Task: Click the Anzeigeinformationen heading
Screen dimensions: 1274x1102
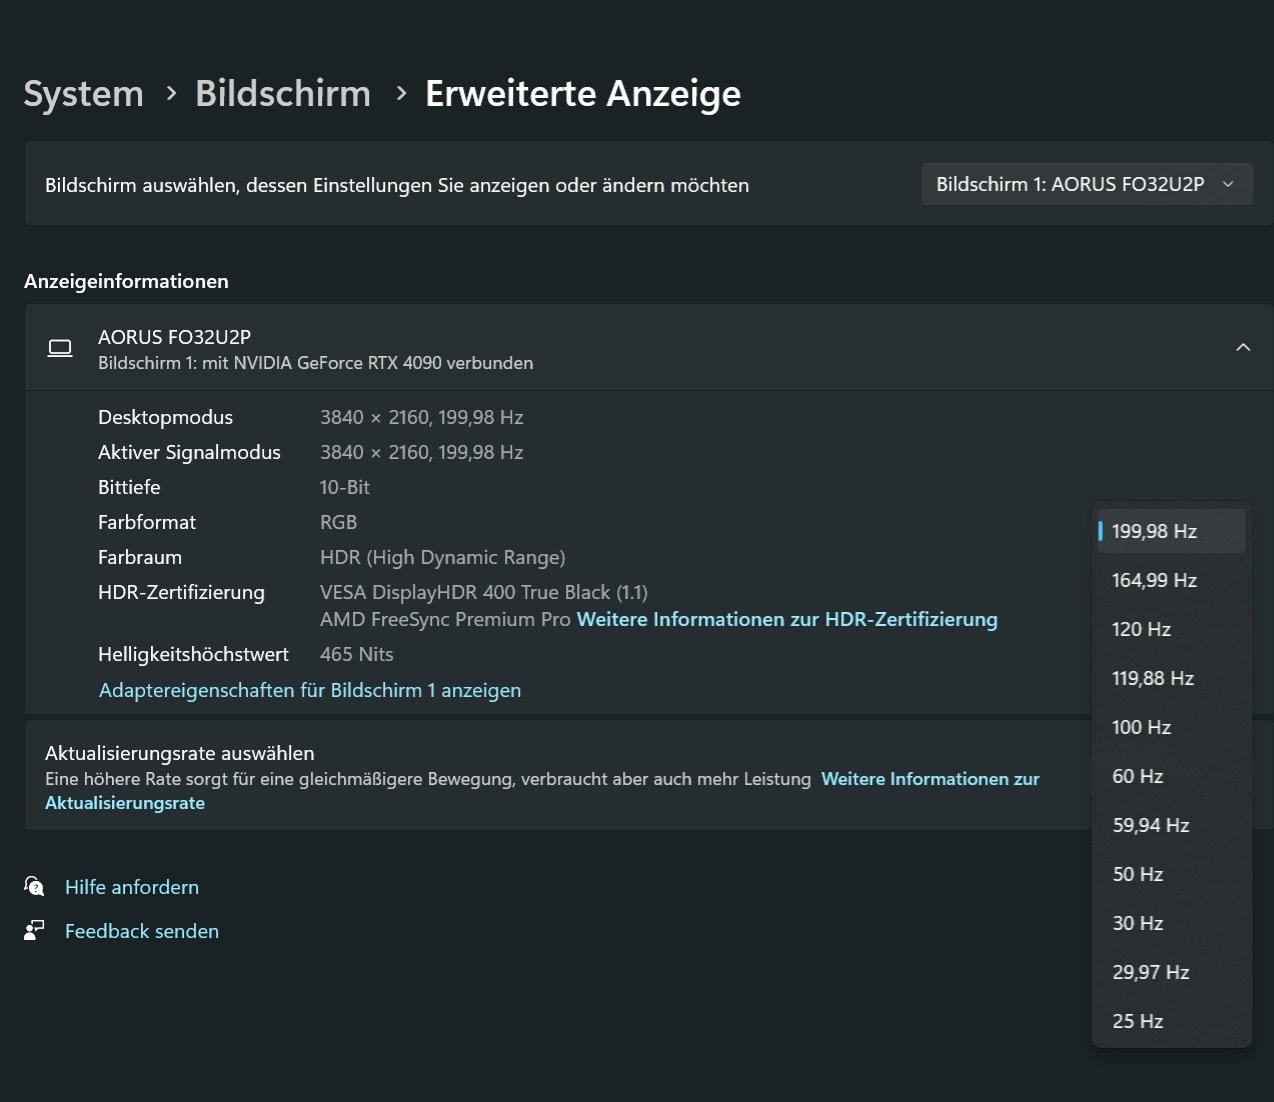Action: [x=126, y=281]
